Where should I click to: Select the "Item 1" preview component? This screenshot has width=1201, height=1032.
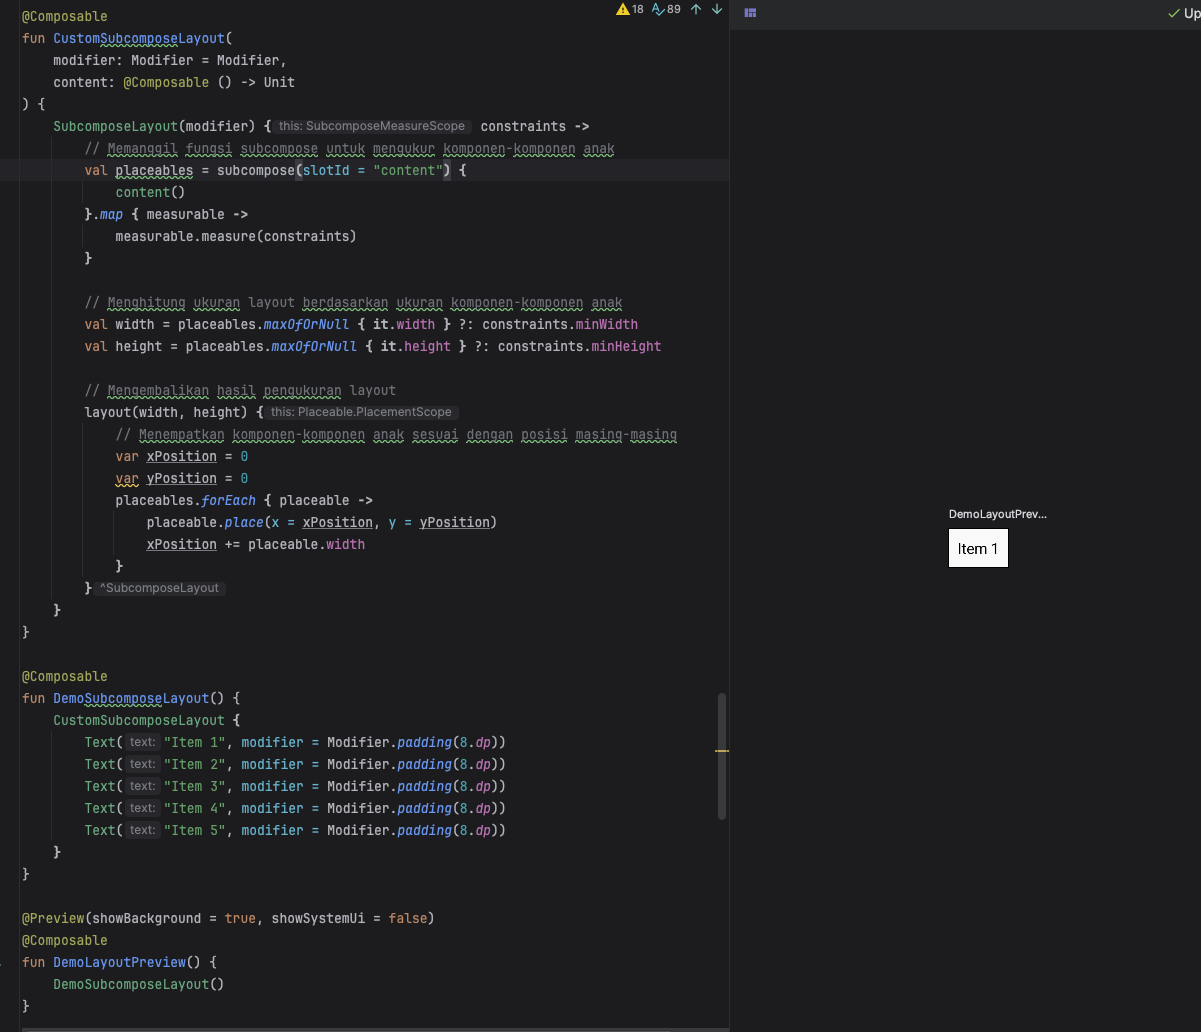click(978, 548)
